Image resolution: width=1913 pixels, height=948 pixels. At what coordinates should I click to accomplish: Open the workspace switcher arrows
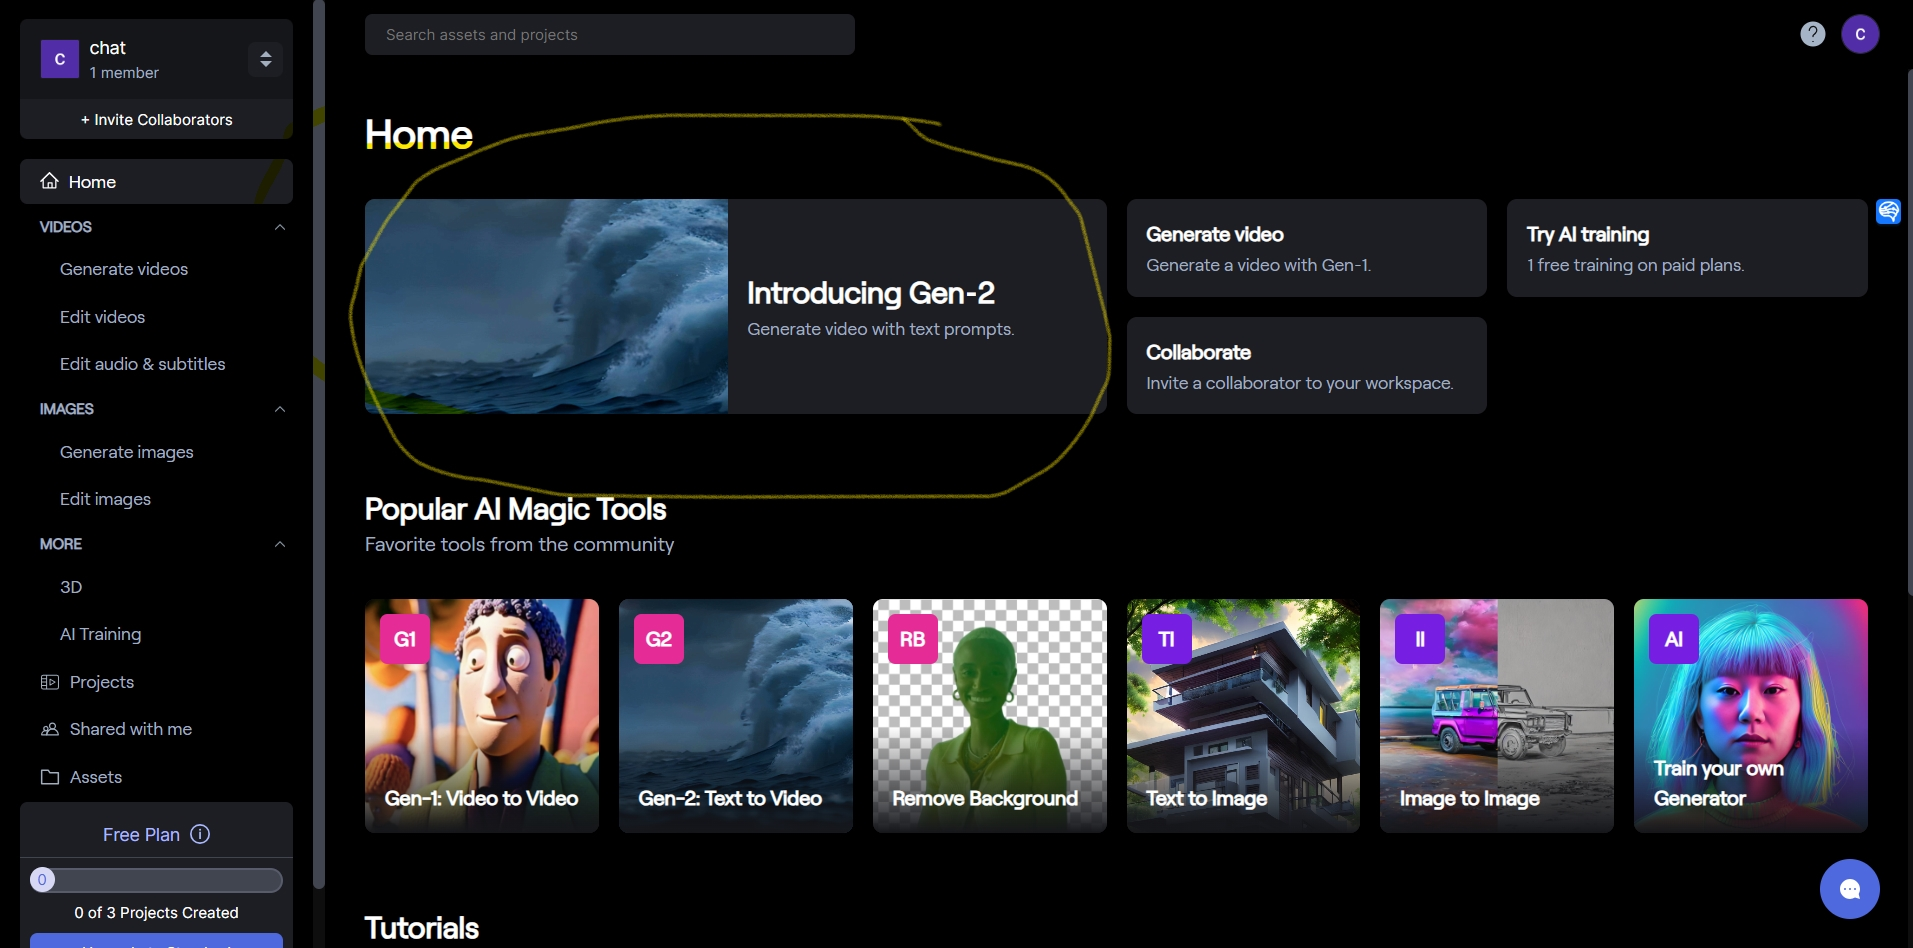266,59
